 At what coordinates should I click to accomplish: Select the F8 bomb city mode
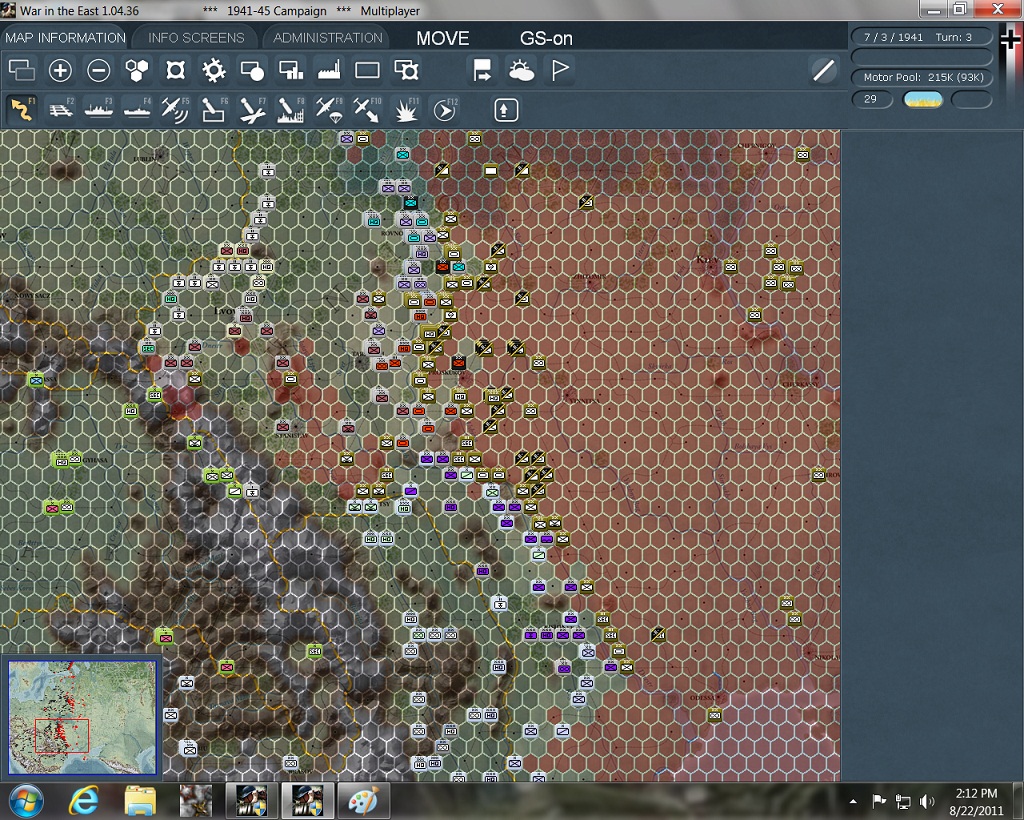tap(291, 110)
